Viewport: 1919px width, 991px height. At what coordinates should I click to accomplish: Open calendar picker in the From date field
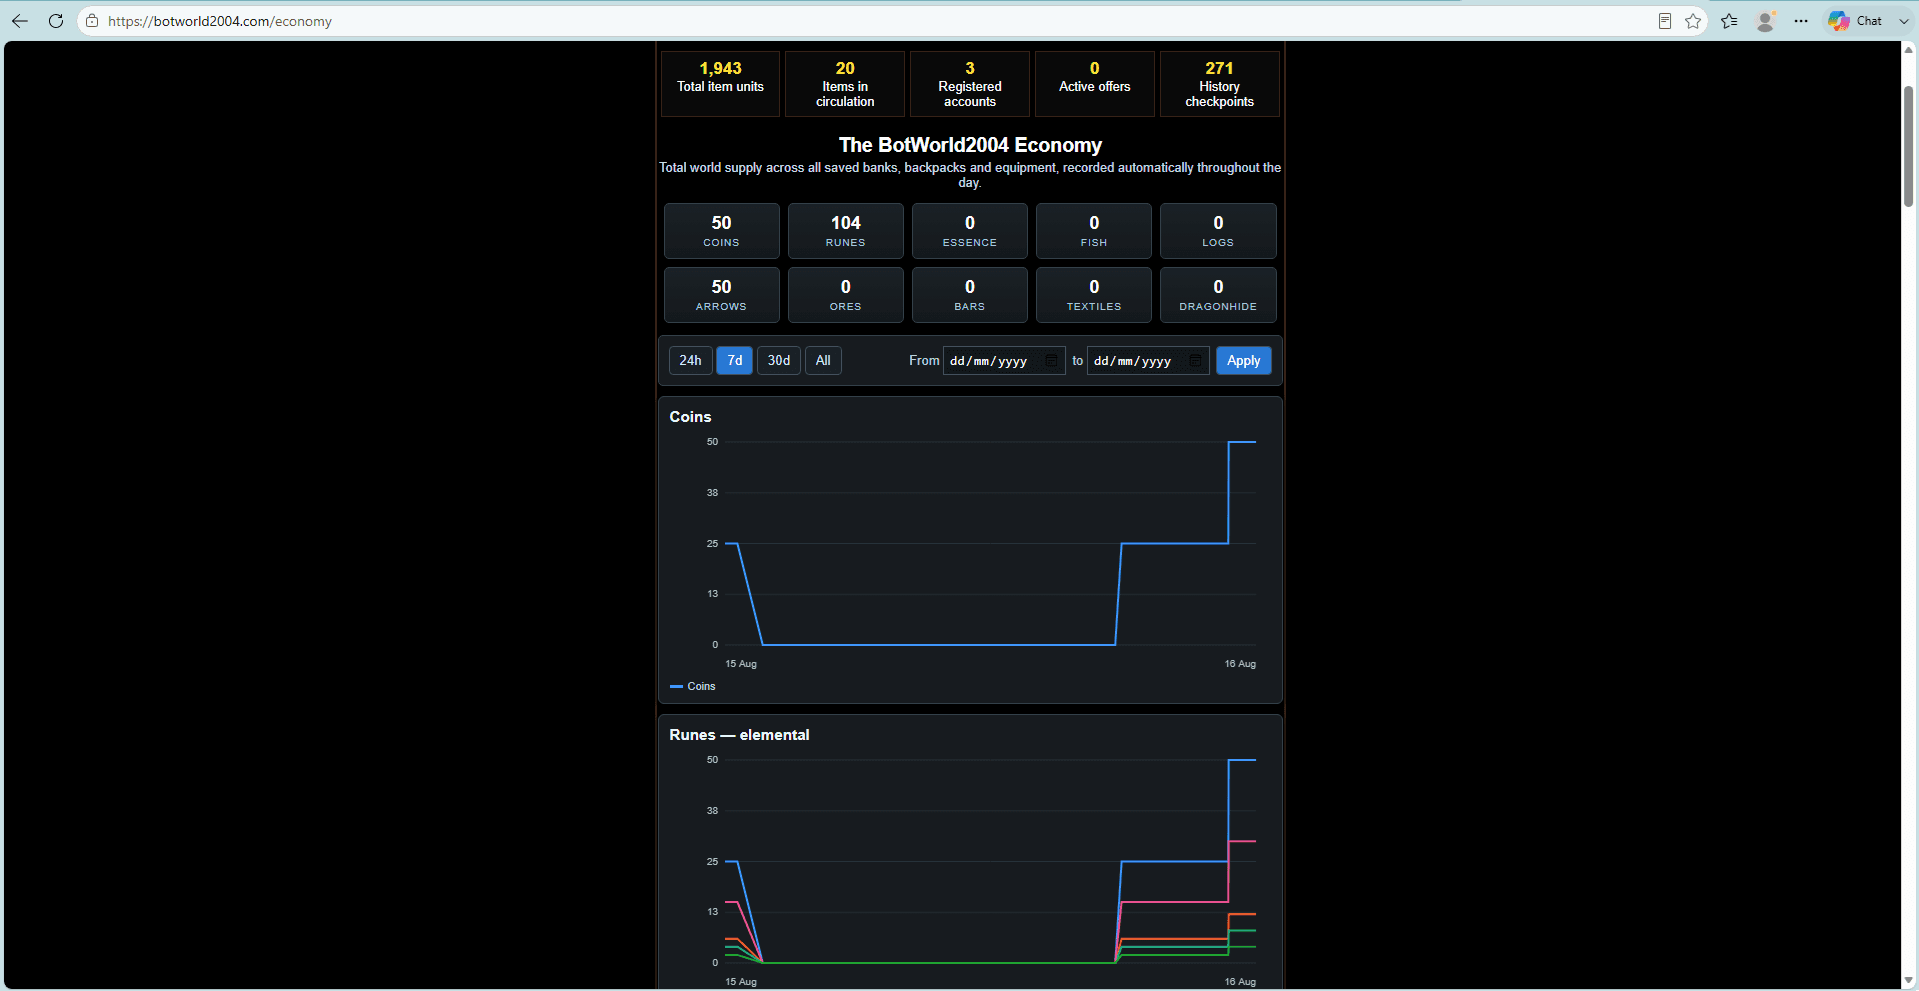tap(1051, 361)
